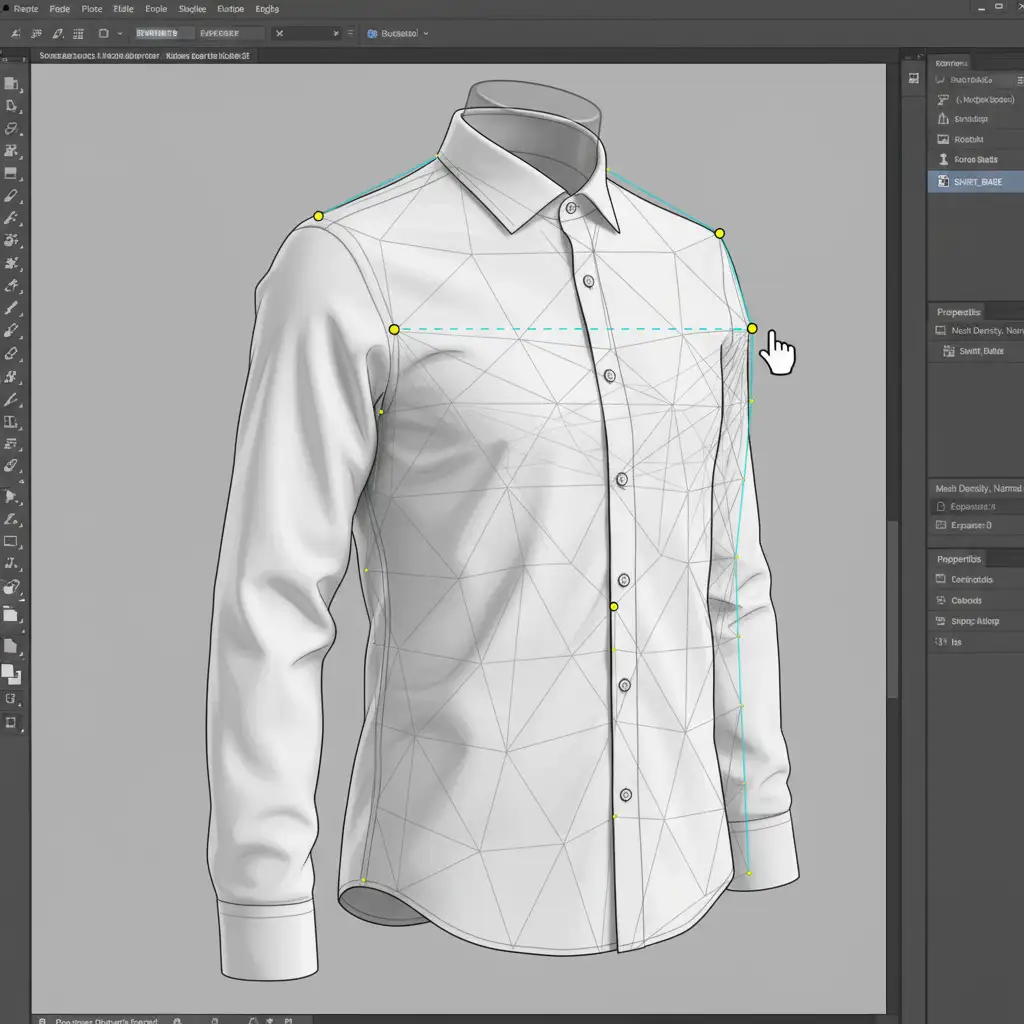This screenshot has width=1024, height=1024.
Task: Click the collapsed panel icon beside the canvas
Action: click(912, 78)
